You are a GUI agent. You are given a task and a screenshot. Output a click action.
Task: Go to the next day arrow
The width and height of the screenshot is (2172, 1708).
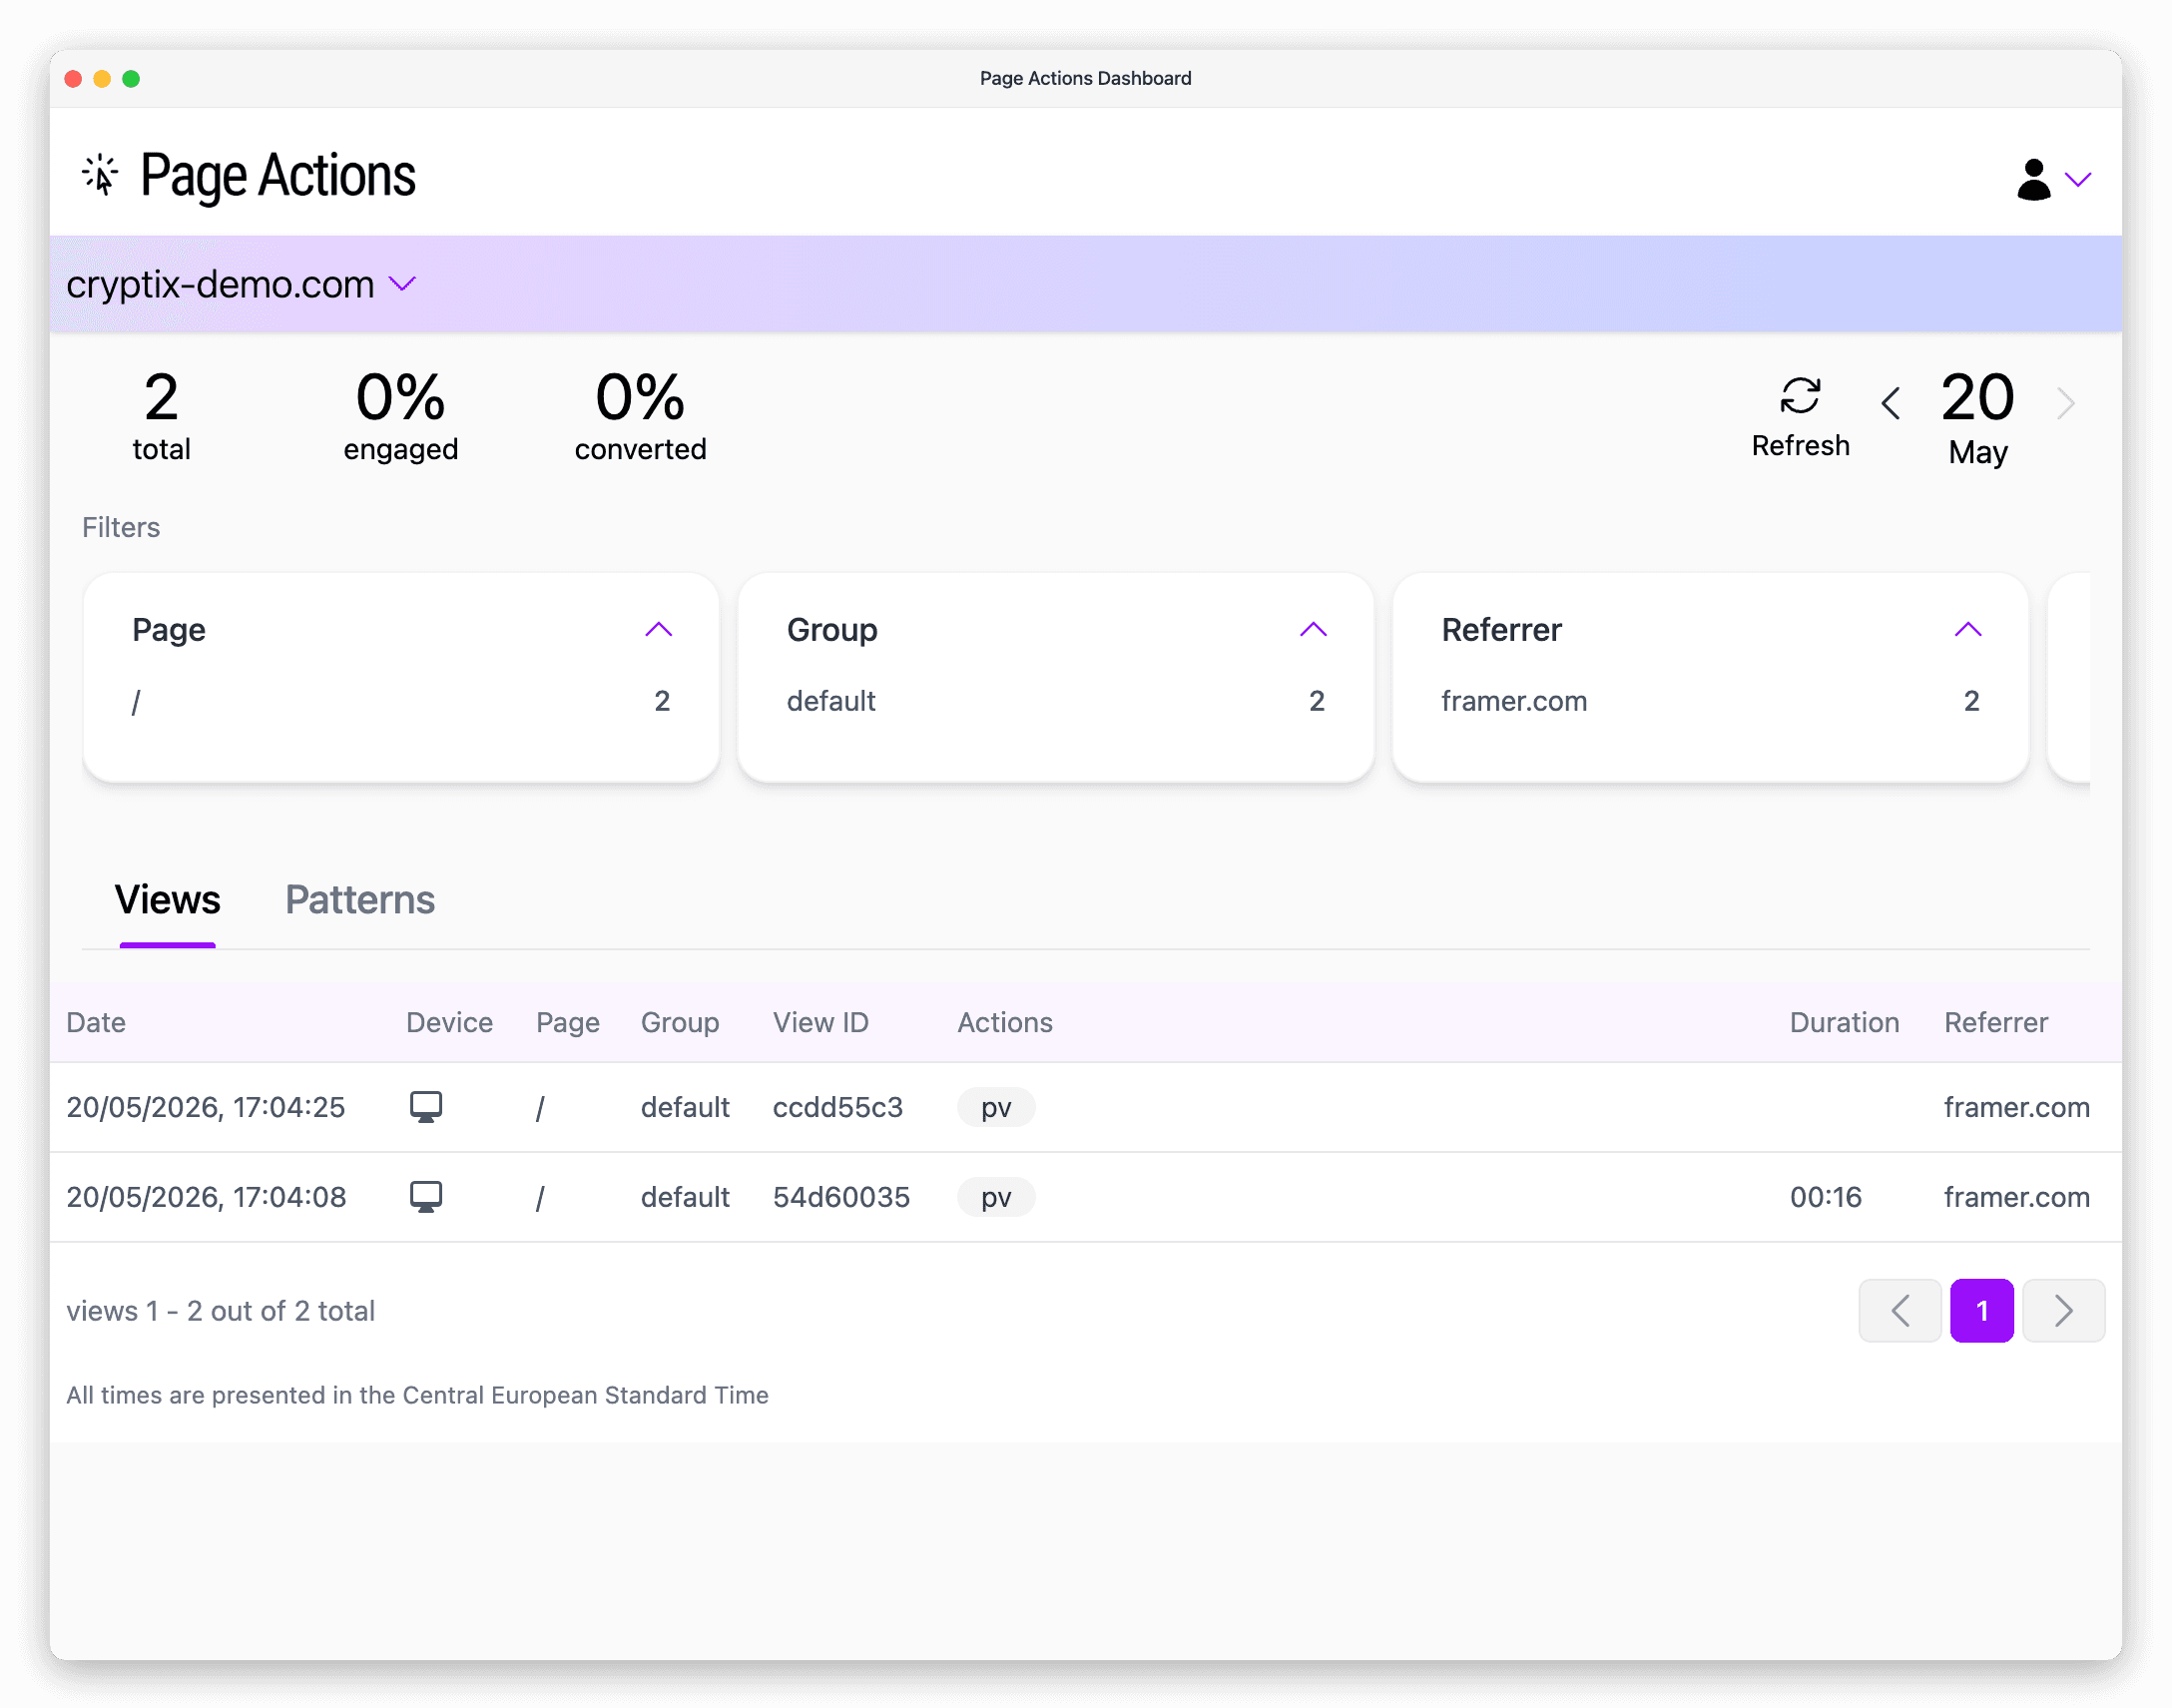pos(2066,403)
